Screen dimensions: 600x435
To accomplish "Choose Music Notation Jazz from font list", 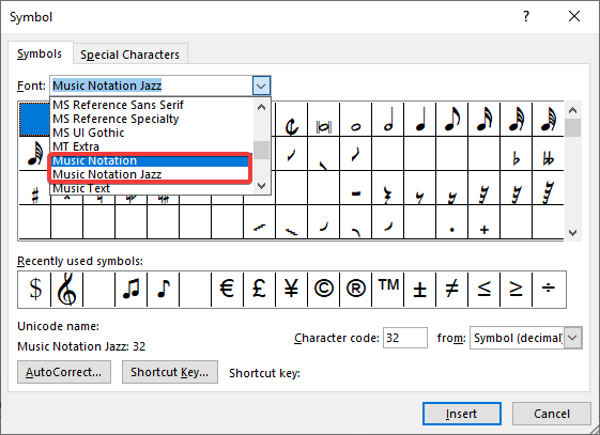I will click(108, 174).
